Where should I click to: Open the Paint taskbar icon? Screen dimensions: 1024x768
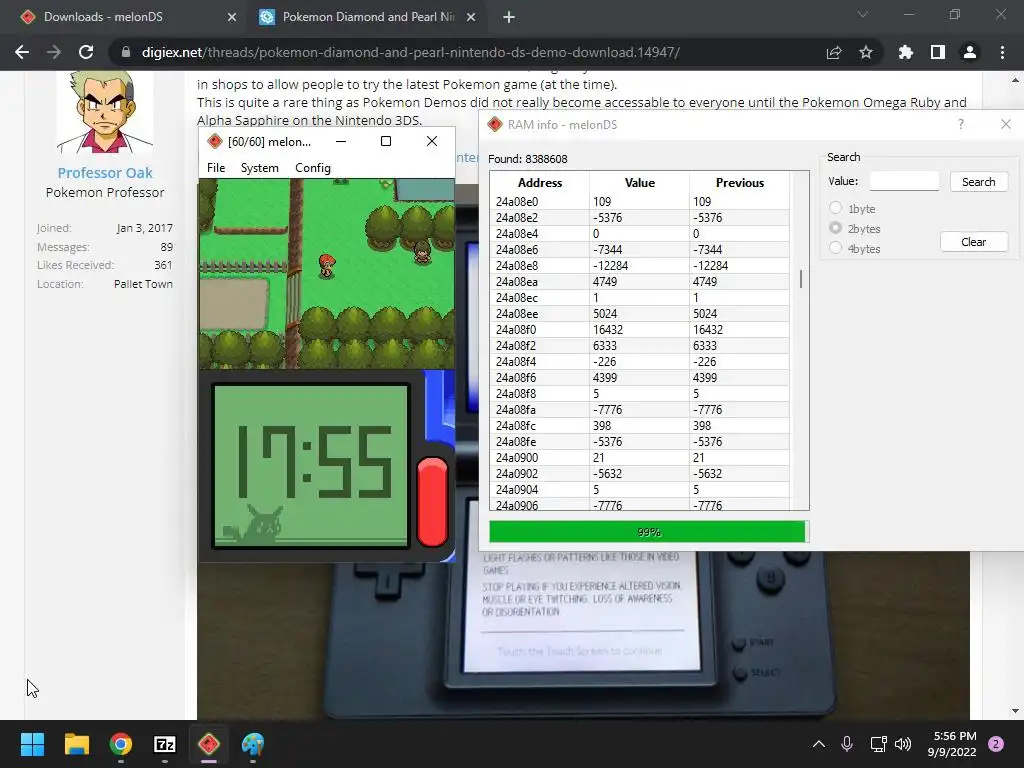point(253,744)
